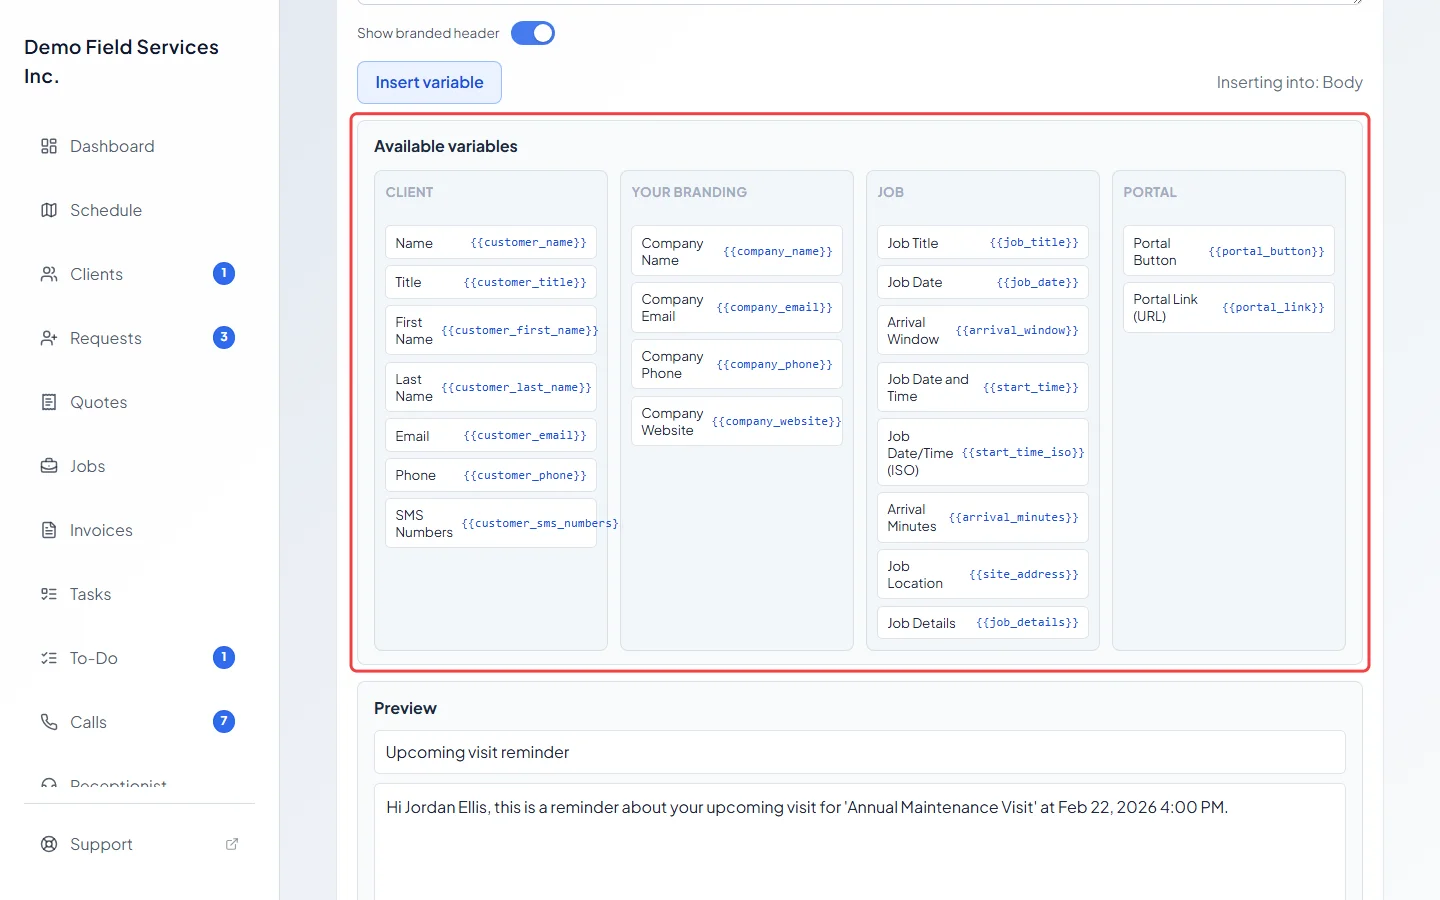The height and width of the screenshot is (900, 1440).
Task: Click the Tasks list icon
Action: click(x=49, y=594)
